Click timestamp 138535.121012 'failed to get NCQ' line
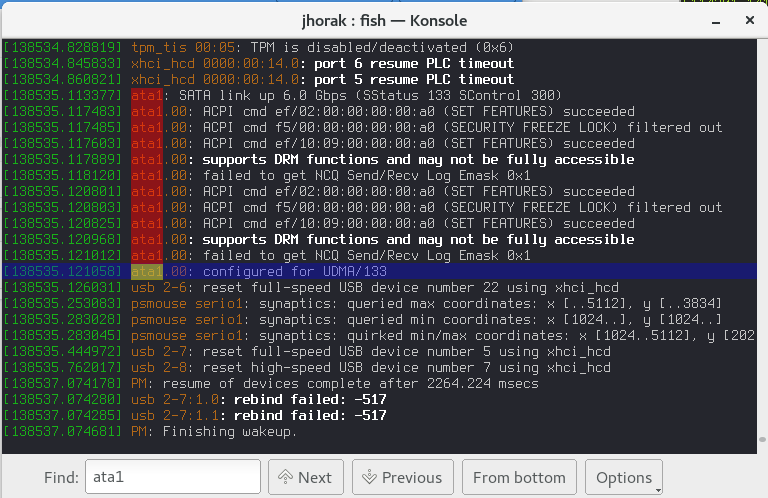768x498 pixels. pos(267,256)
